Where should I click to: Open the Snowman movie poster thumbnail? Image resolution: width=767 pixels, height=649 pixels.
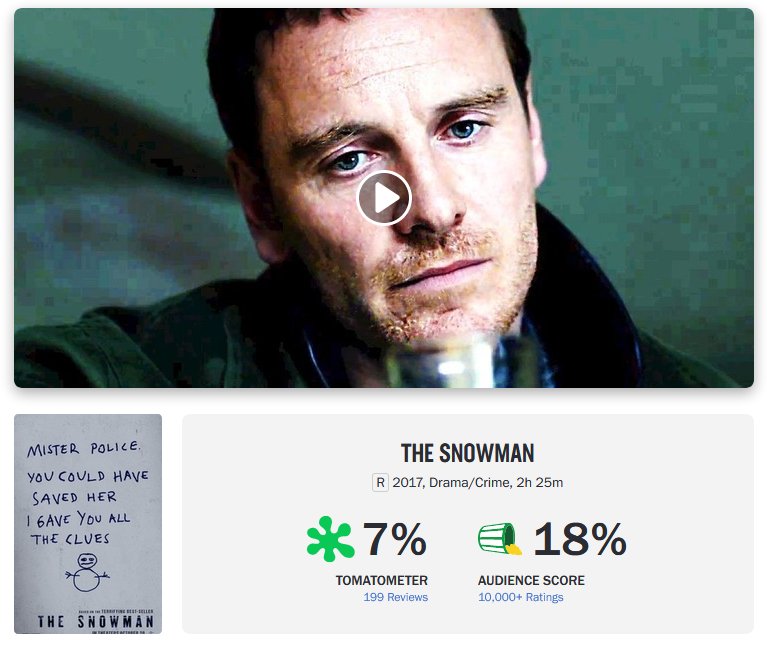(88, 524)
